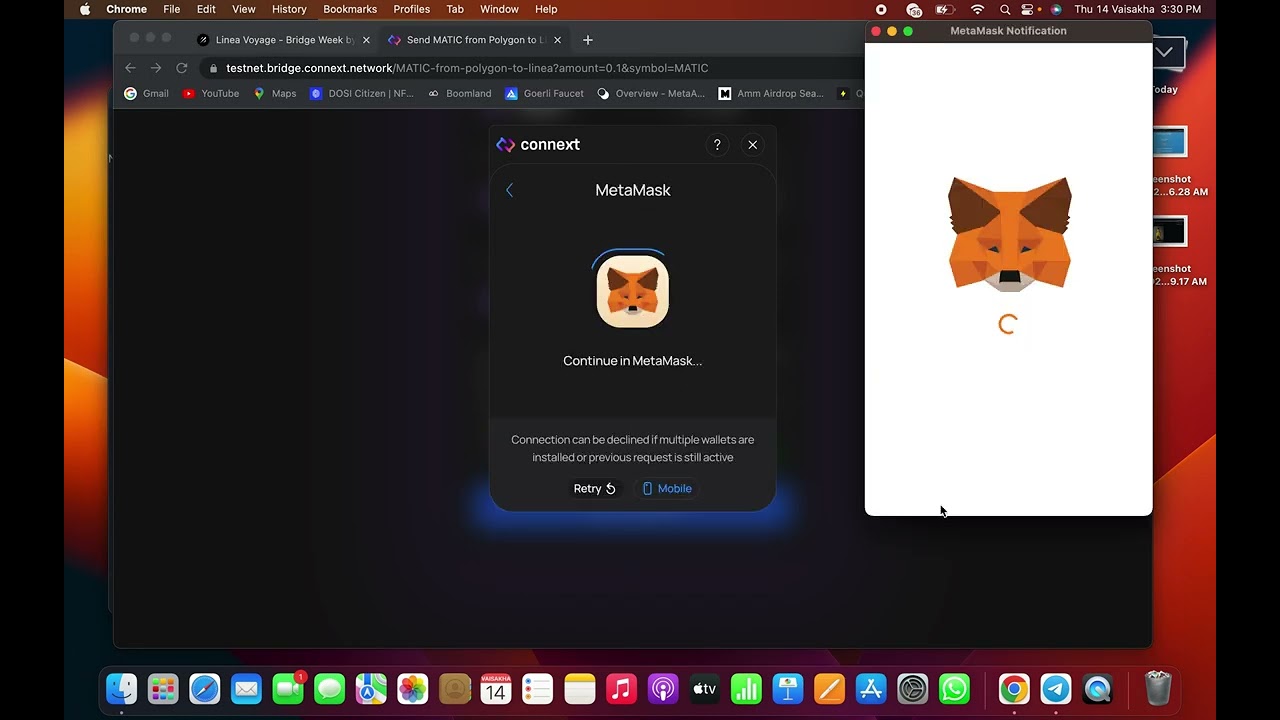Viewport: 1280px width, 720px height.
Task: Click the browser forward arrow
Action: click(156, 68)
